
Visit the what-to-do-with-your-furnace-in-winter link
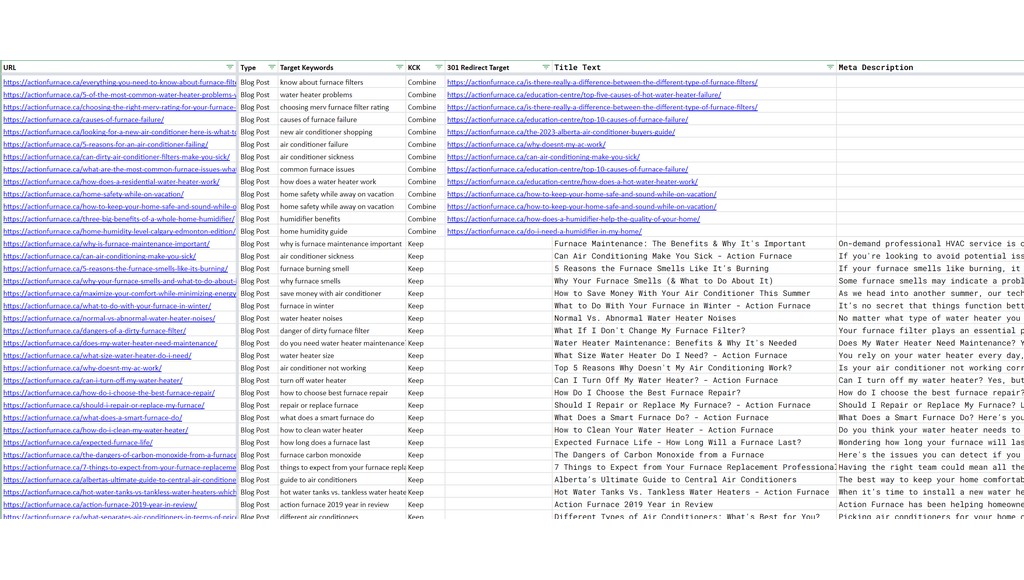107,306
